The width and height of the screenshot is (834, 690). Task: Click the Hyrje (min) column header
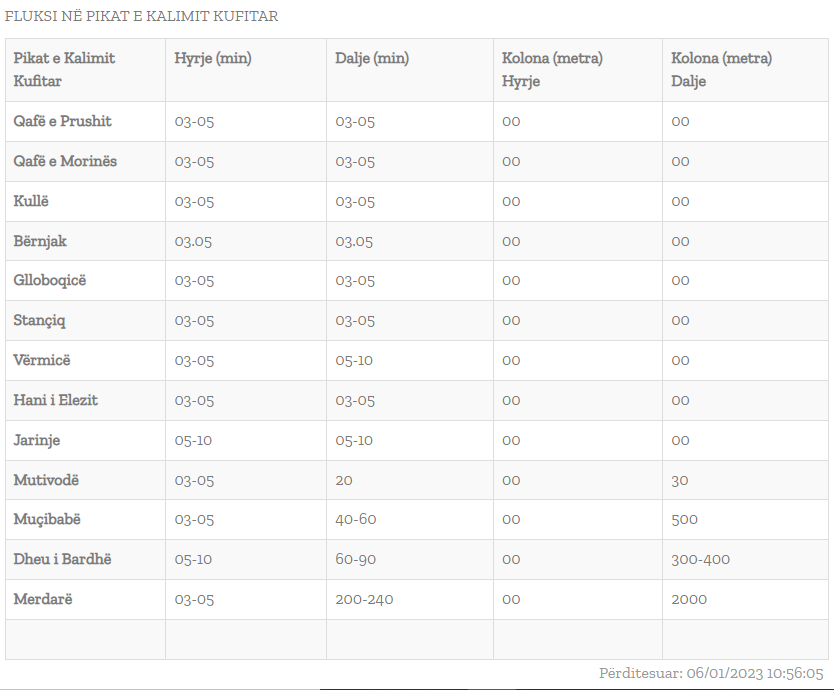[213, 58]
